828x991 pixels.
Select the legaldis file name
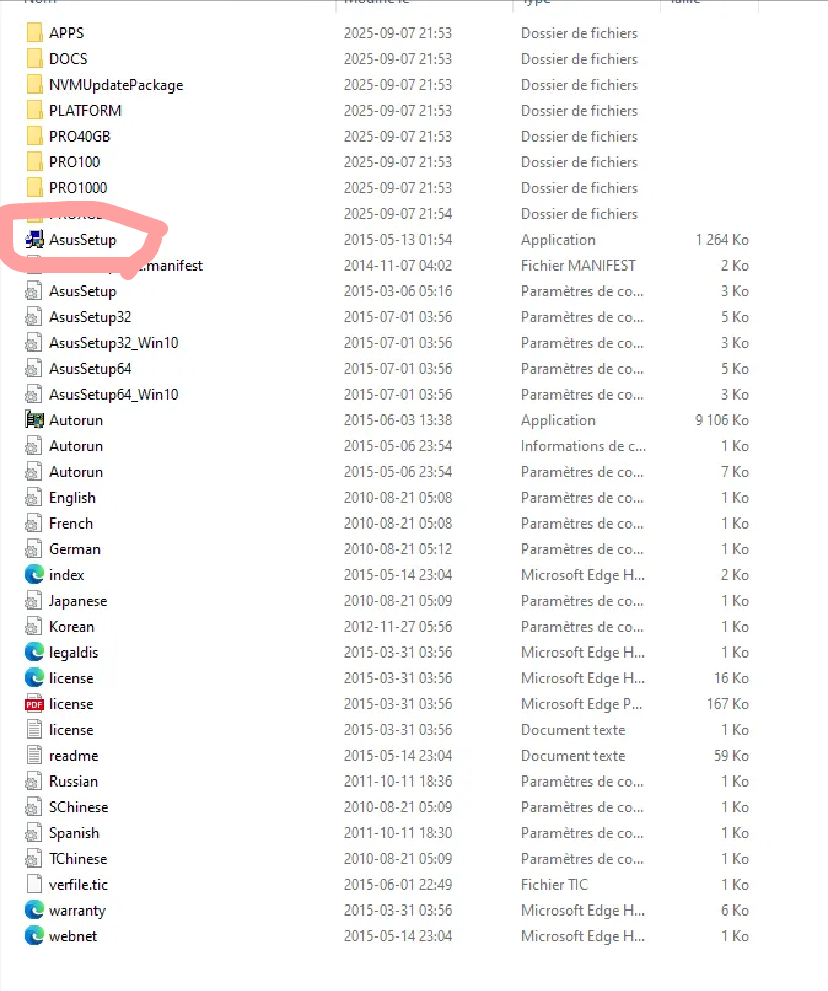point(74,652)
